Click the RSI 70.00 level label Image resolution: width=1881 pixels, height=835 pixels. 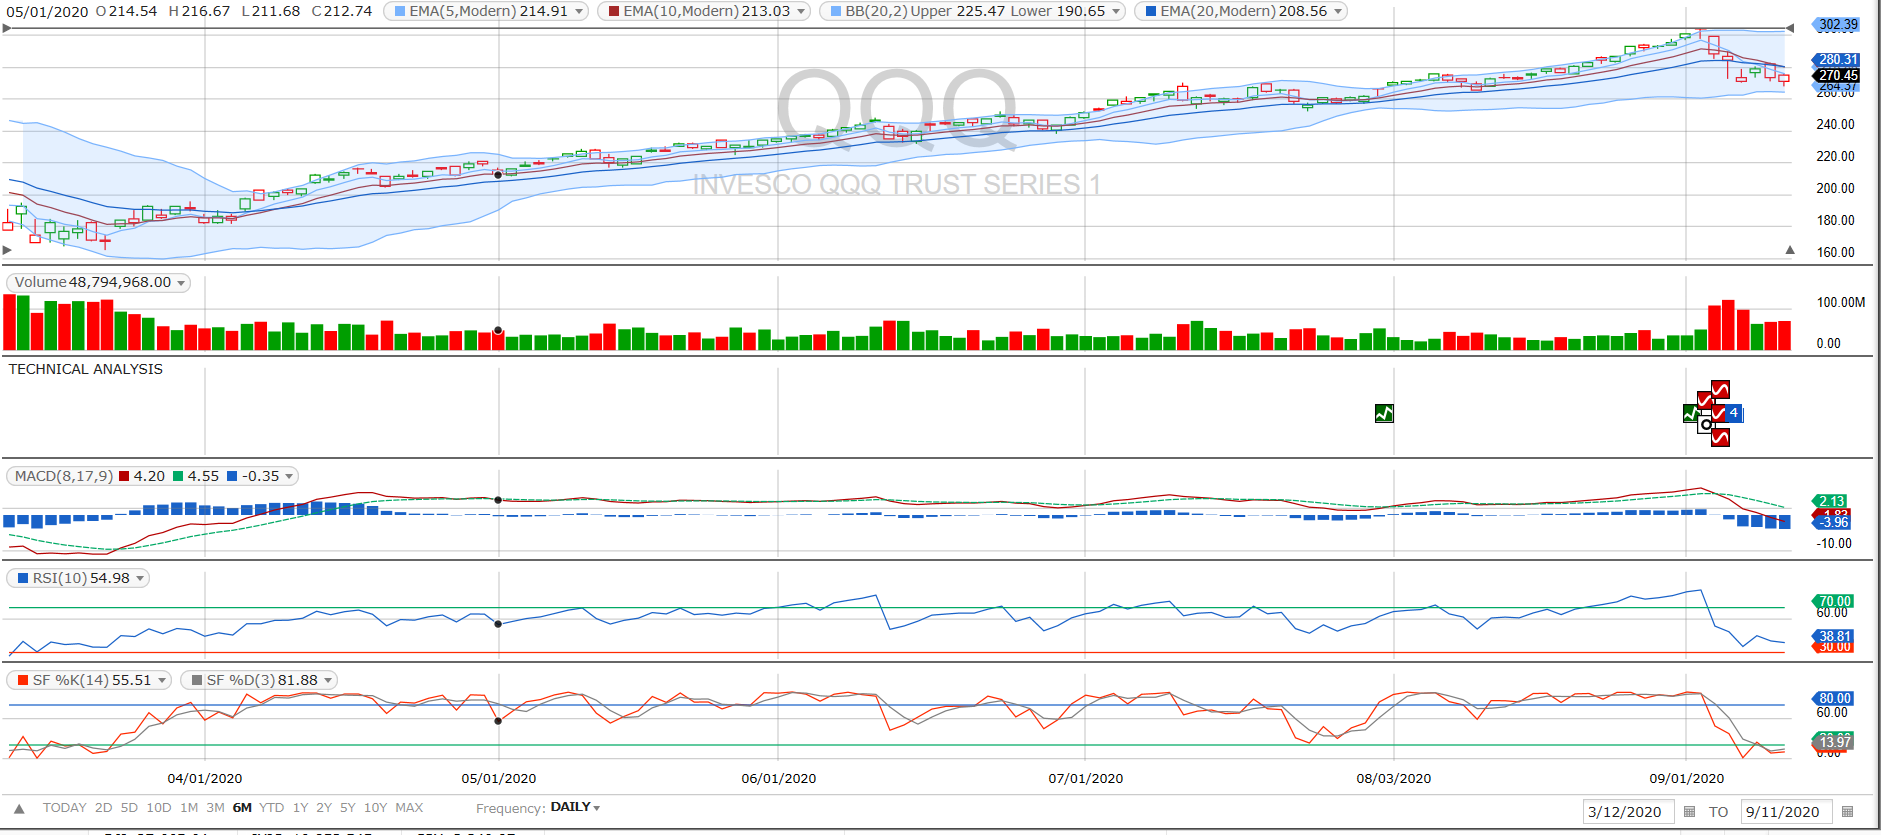[x=1834, y=601]
